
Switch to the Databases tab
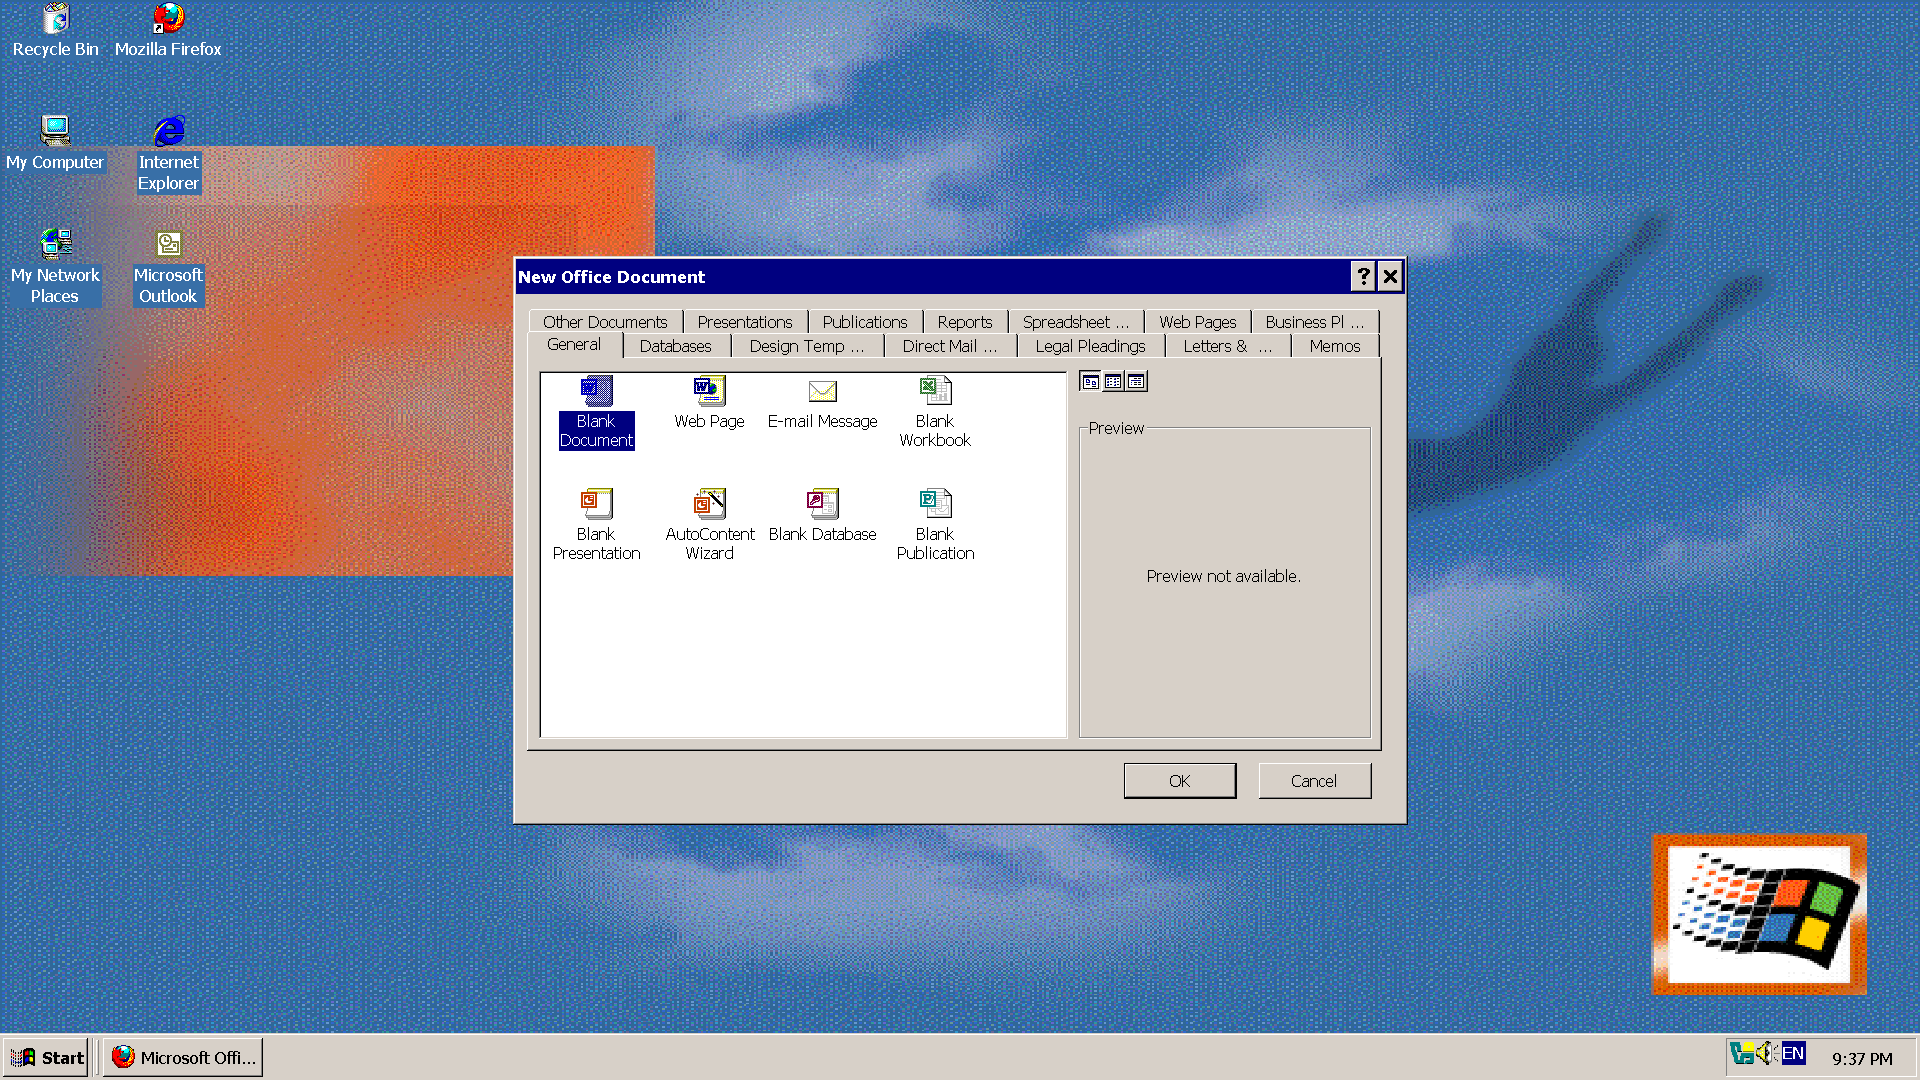[675, 346]
